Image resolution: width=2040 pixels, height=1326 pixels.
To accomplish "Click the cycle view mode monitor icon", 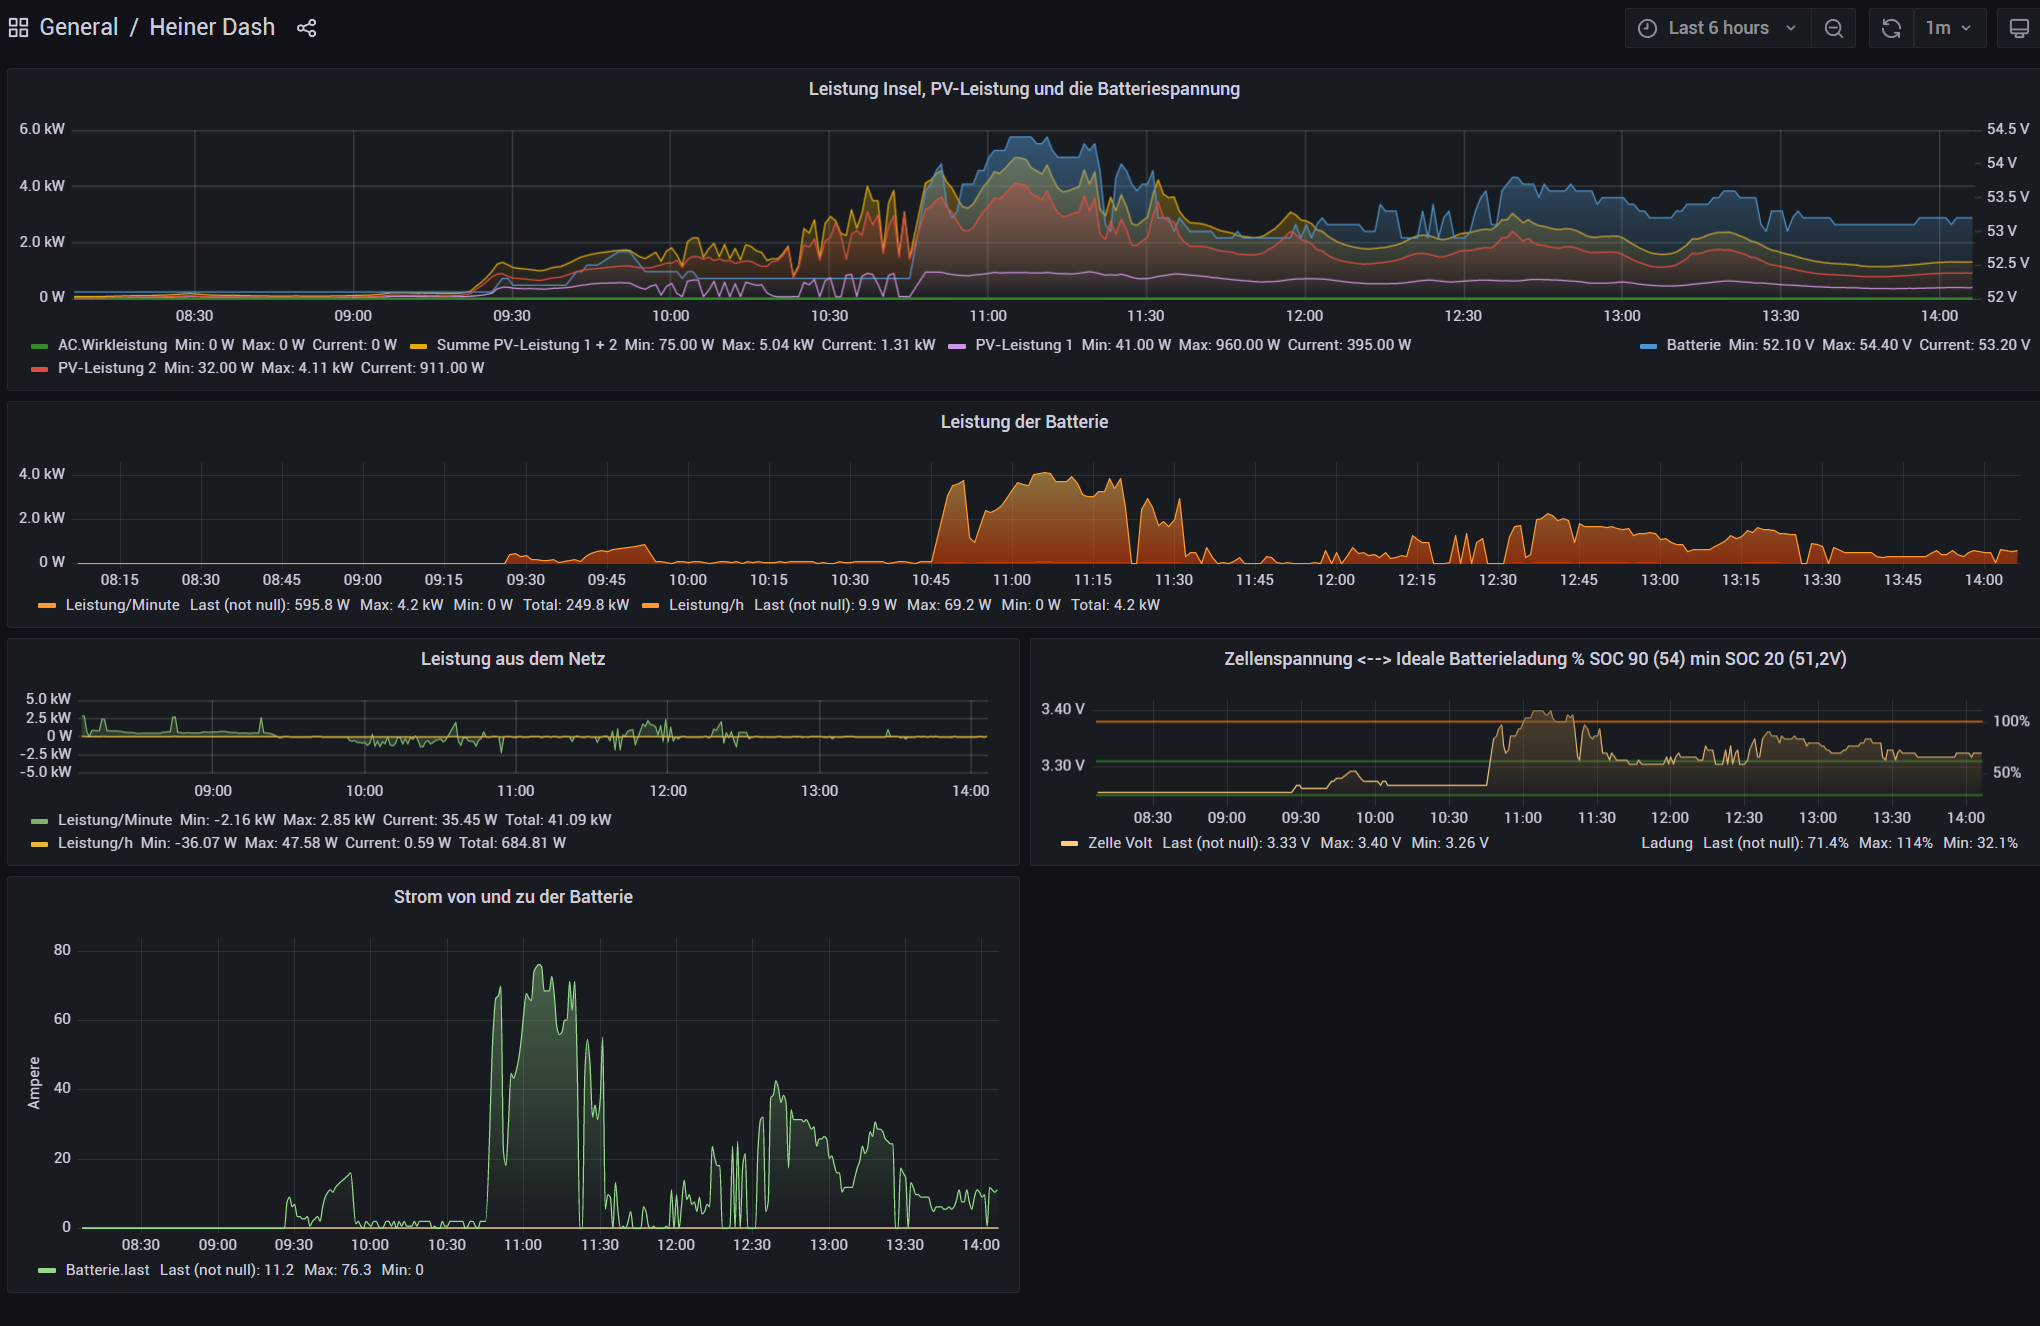I will coord(2019,28).
